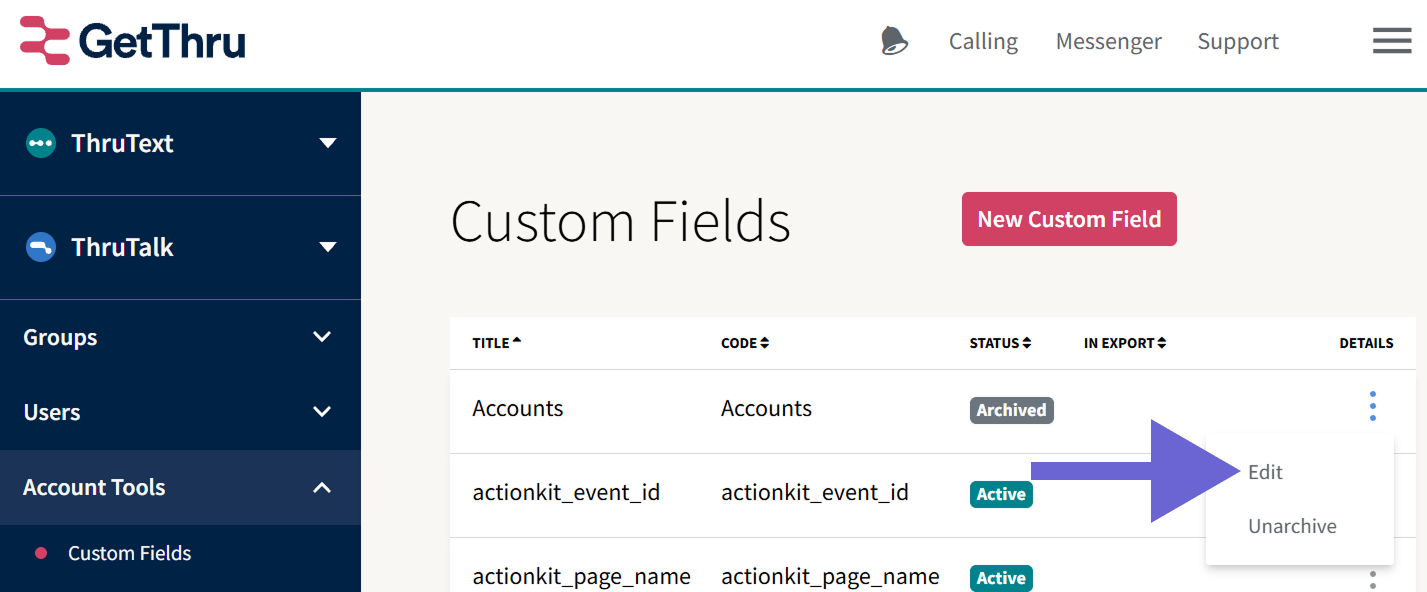Viewport: 1427px width, 592px height.
Task: Collapse the Account Tools chevron
Action: click(322, 487)
